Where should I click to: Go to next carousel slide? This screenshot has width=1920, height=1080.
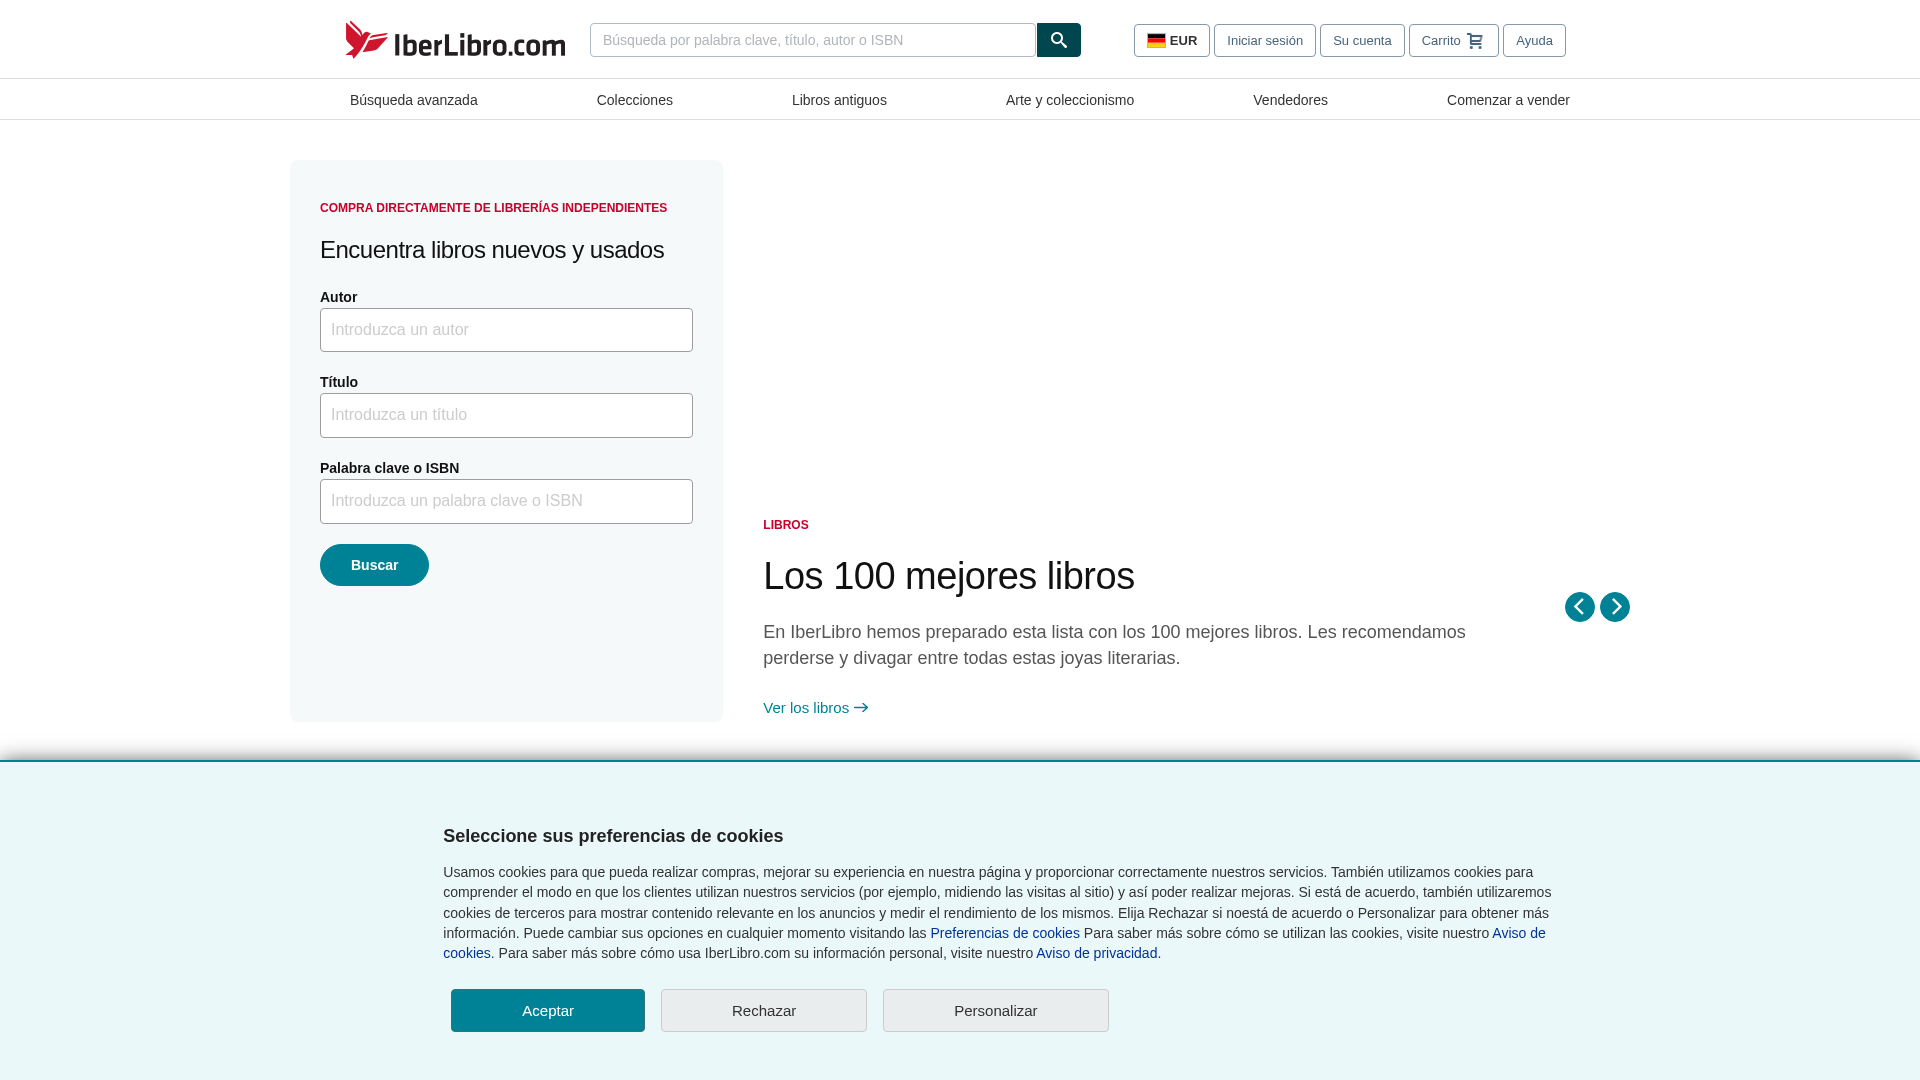(1615, 607)
